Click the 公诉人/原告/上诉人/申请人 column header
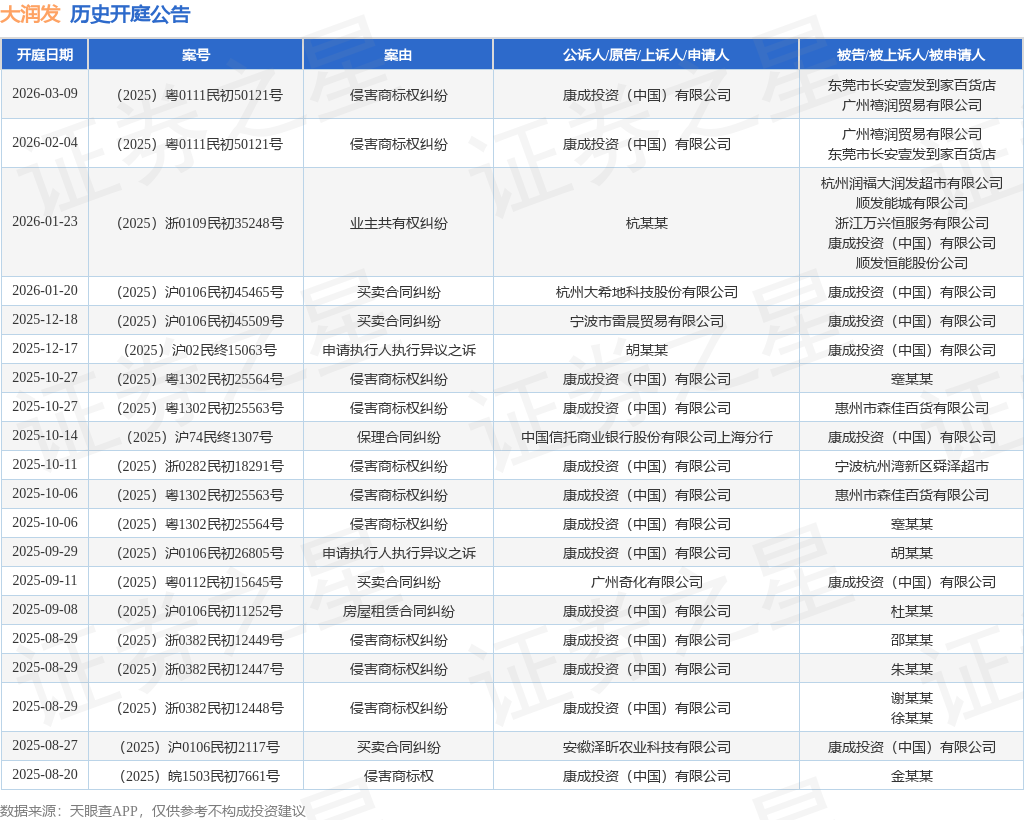The image size is (1024, 820). coord(646,55)
